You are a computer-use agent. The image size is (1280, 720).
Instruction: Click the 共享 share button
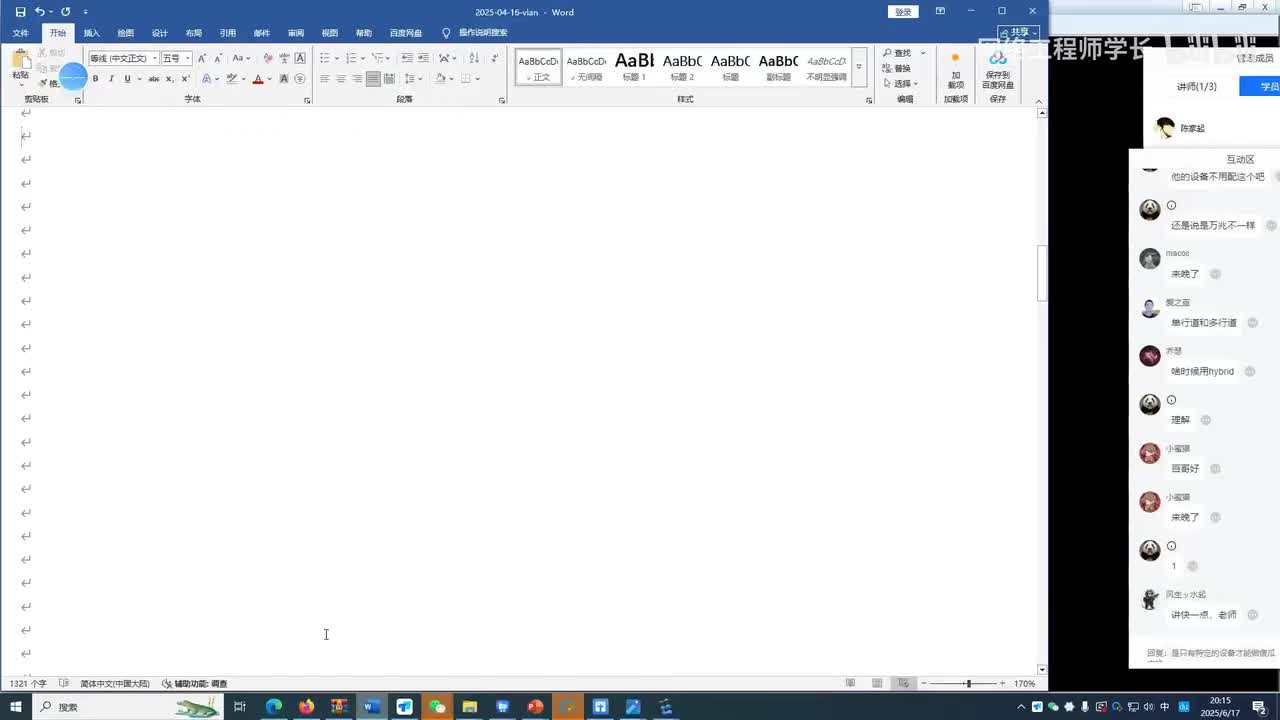point(1018,33)
